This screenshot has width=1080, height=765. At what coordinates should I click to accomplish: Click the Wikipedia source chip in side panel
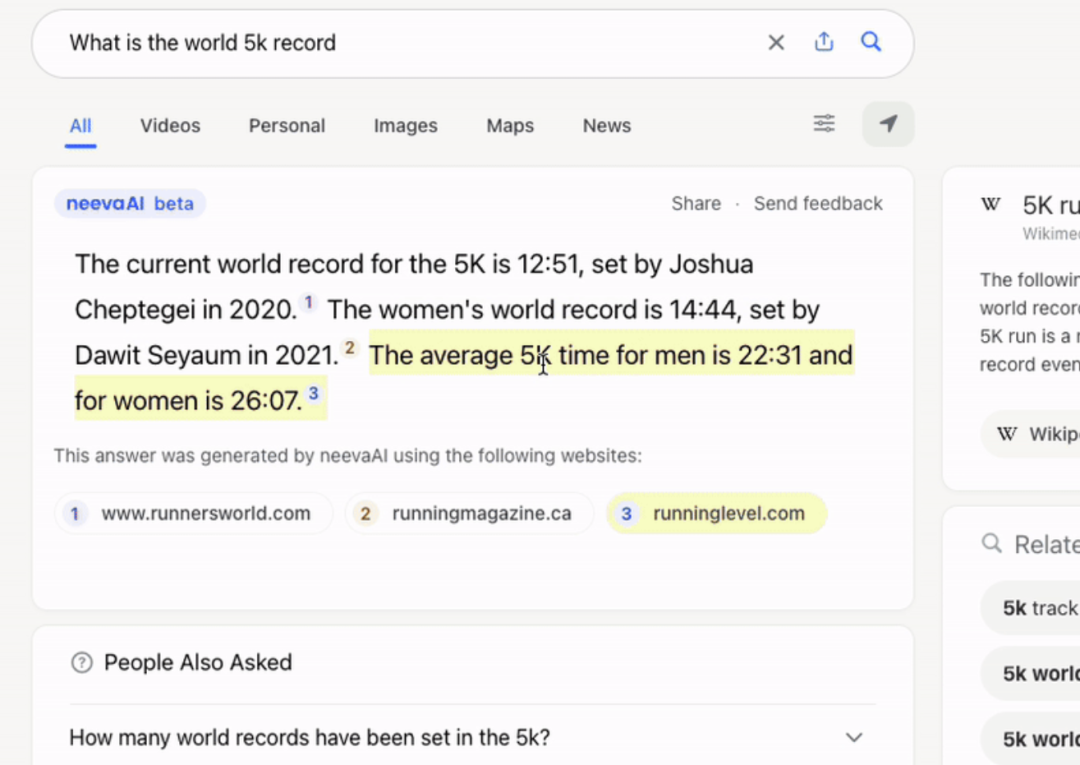[x=1030, y=434]
